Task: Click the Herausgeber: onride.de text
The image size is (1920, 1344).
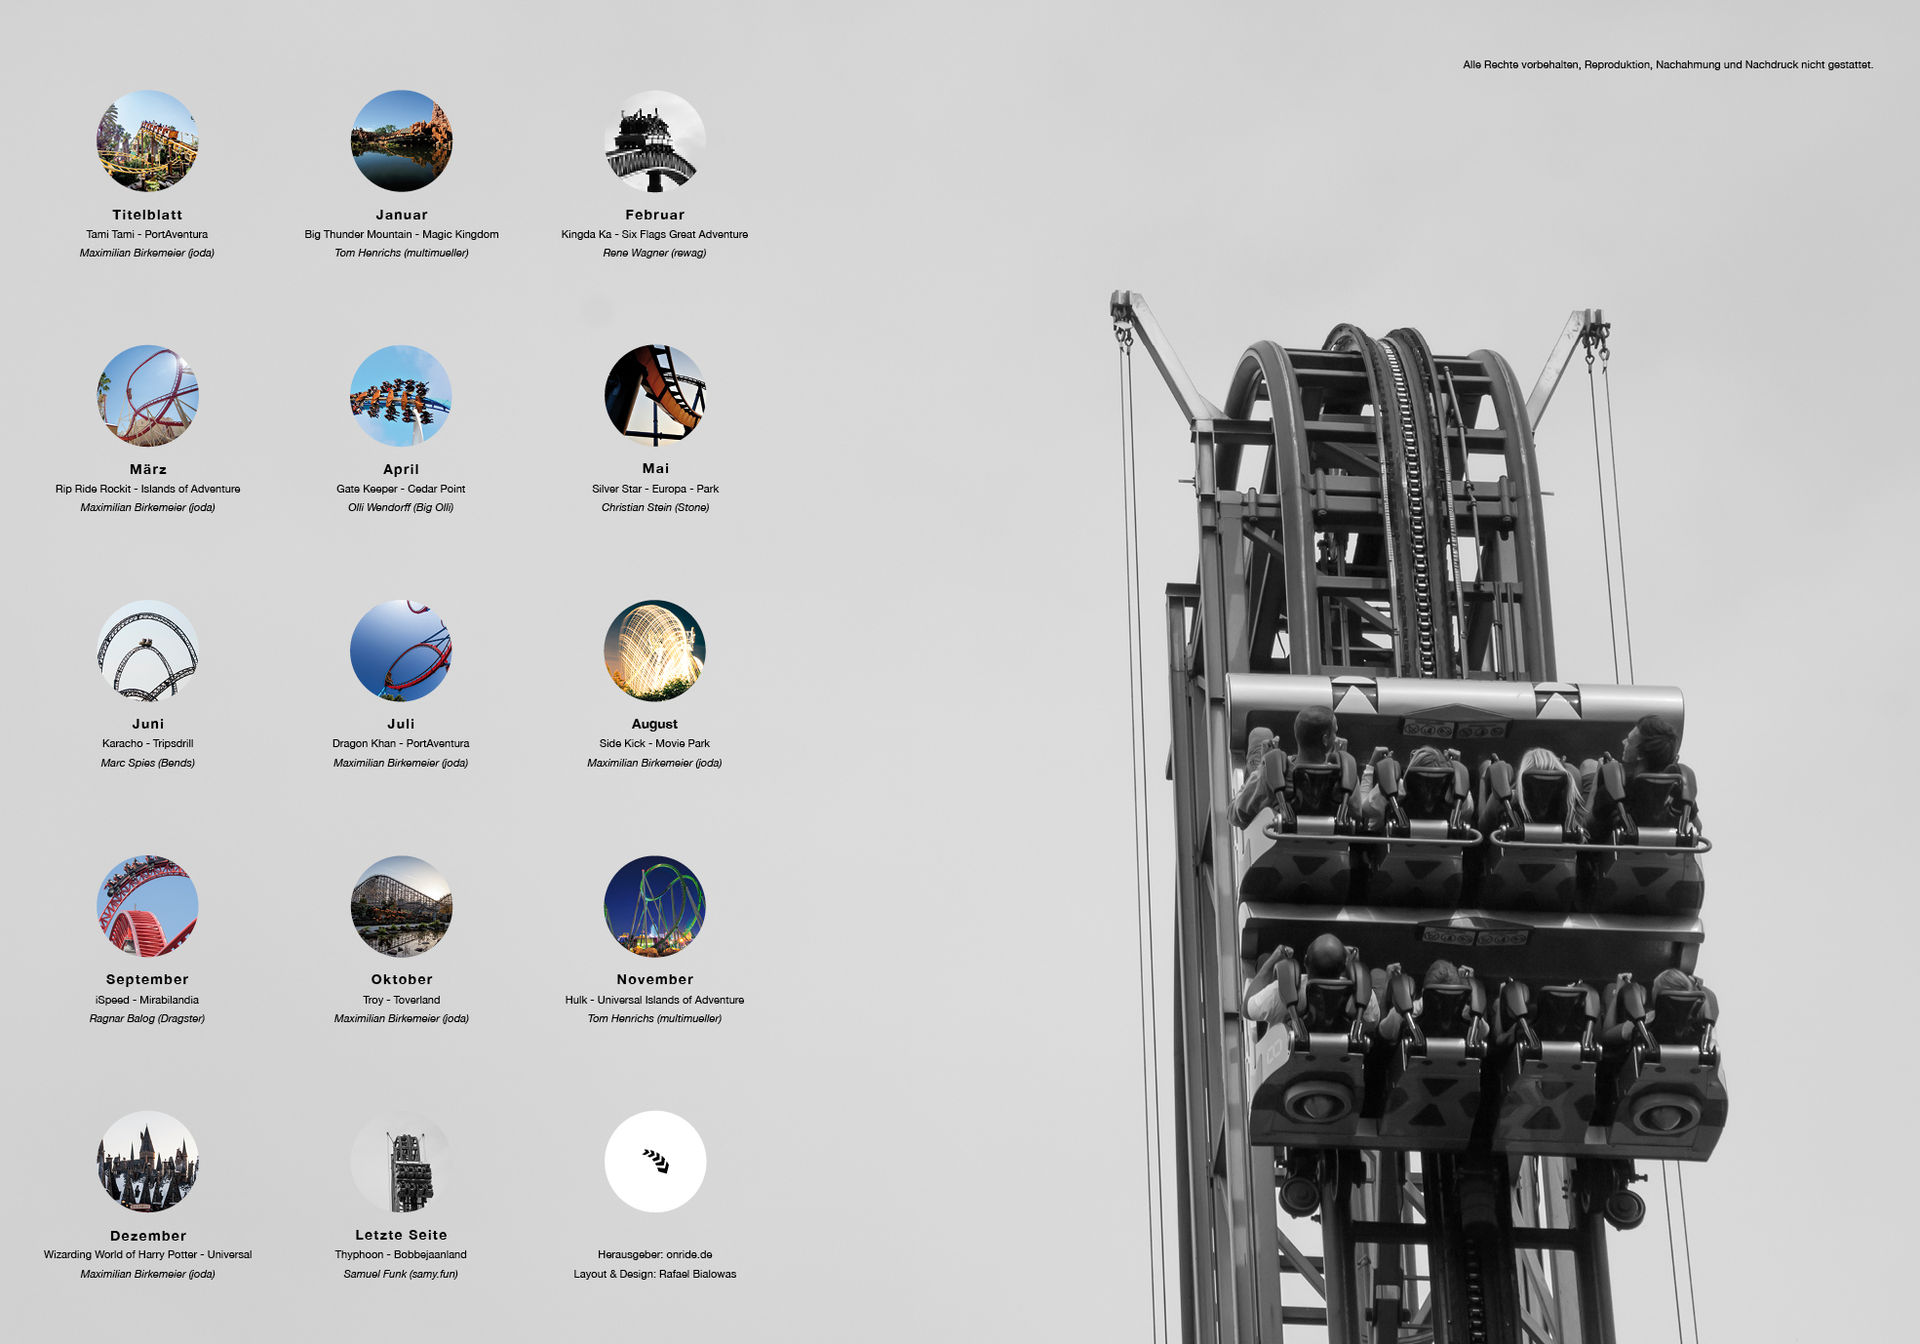Action: pos(655,1254)
